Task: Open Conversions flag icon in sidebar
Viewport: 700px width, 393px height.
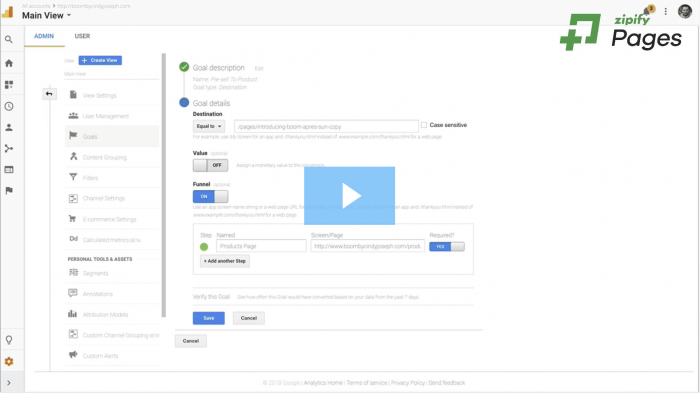Action: coord(8,191)
